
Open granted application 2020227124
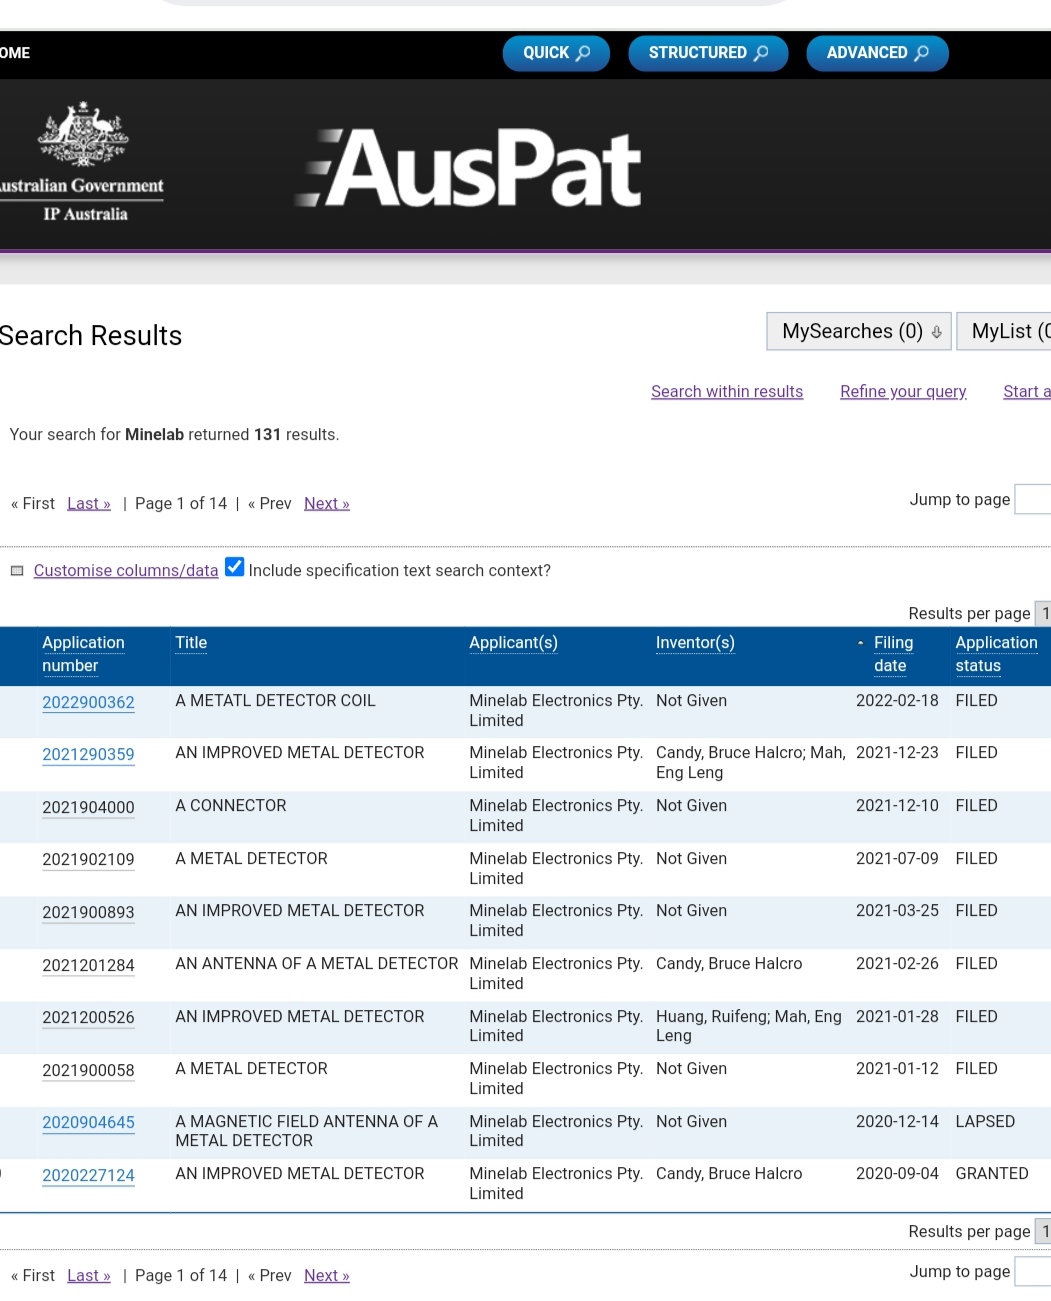pos(88,1176)
